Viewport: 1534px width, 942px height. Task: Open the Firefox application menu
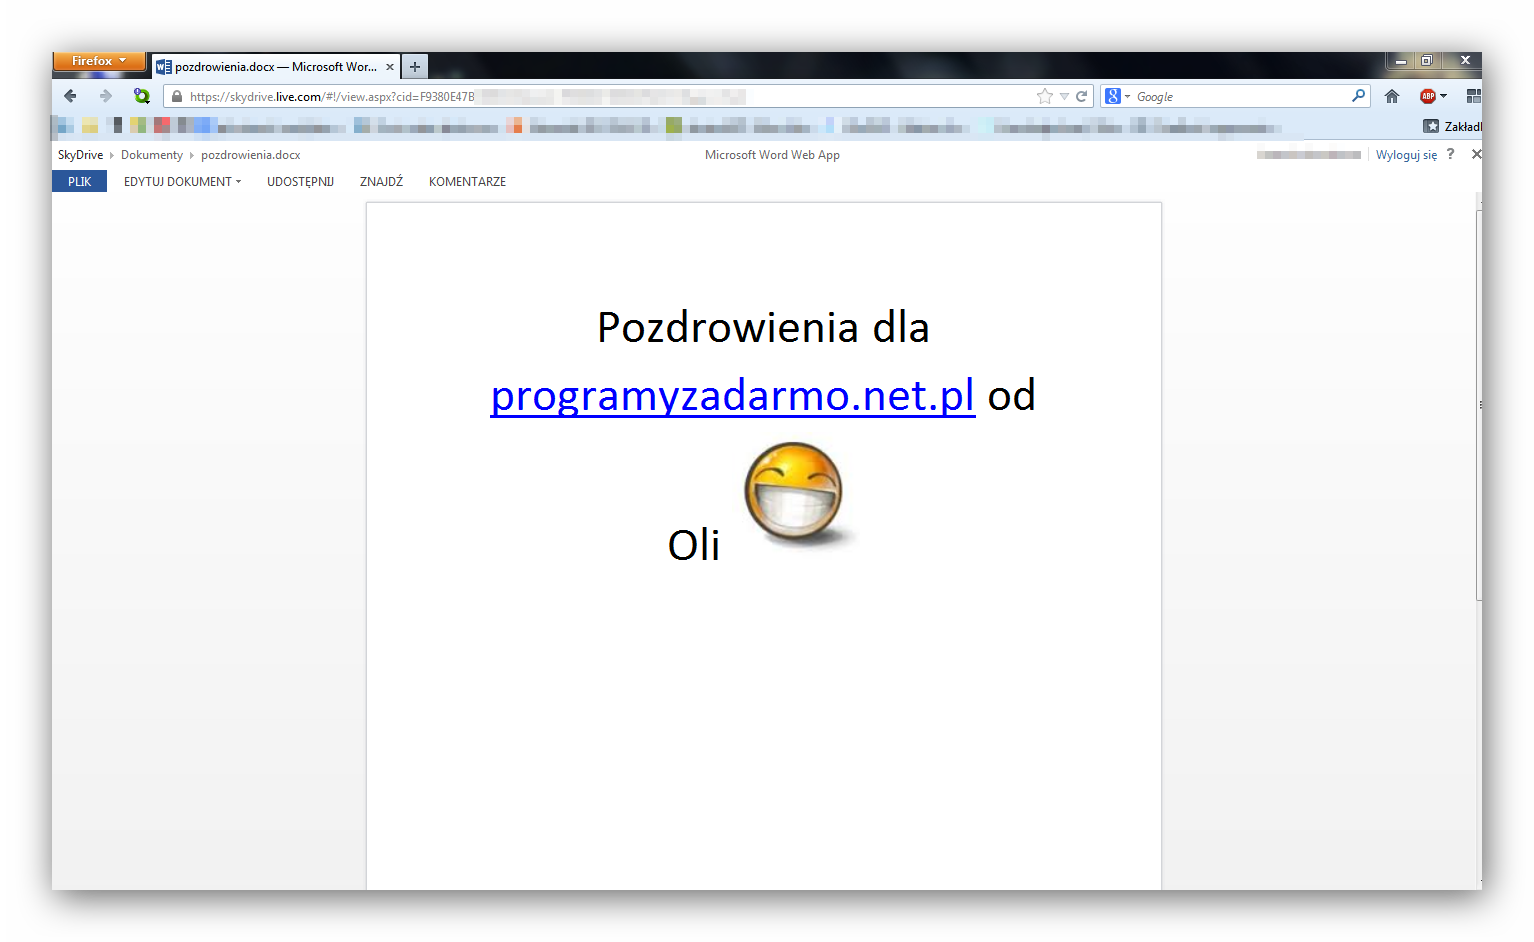pos(98,61)
